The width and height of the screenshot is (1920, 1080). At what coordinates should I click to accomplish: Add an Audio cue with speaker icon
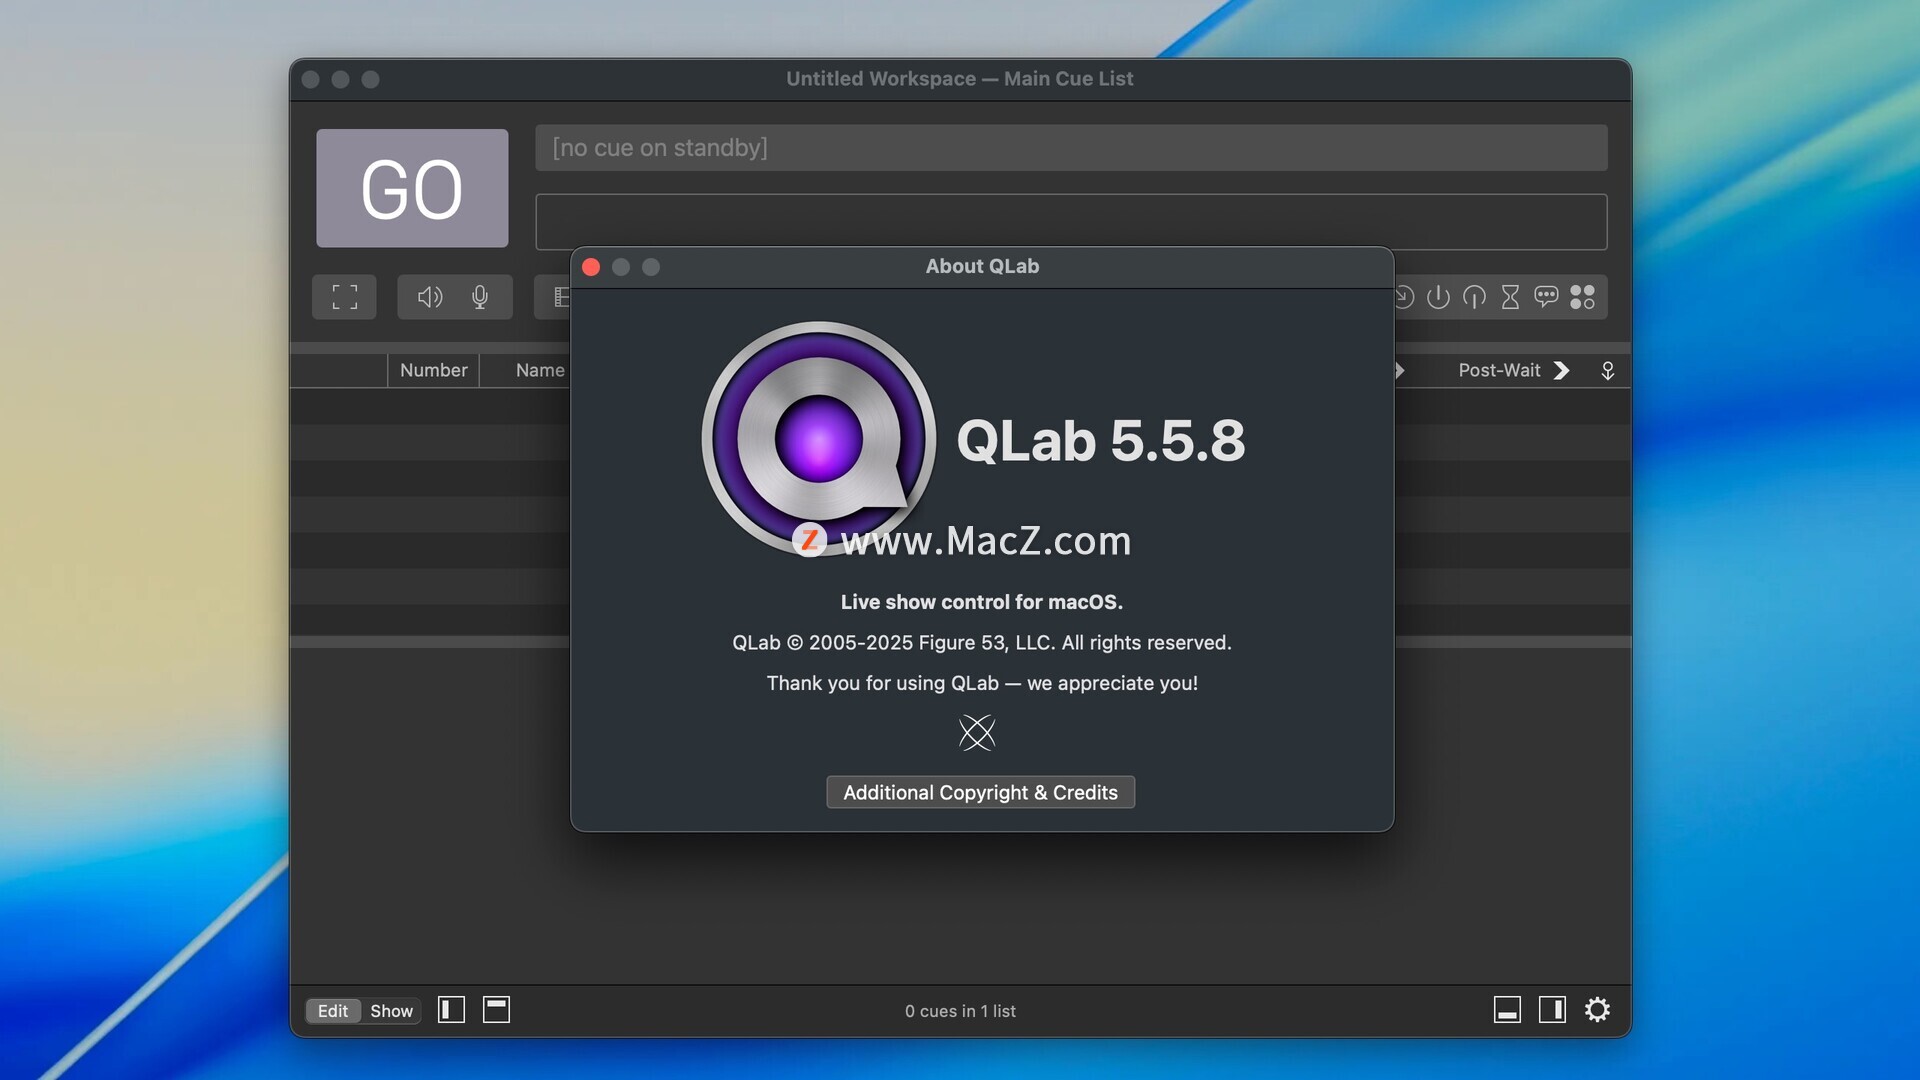(x=430, y=297)
